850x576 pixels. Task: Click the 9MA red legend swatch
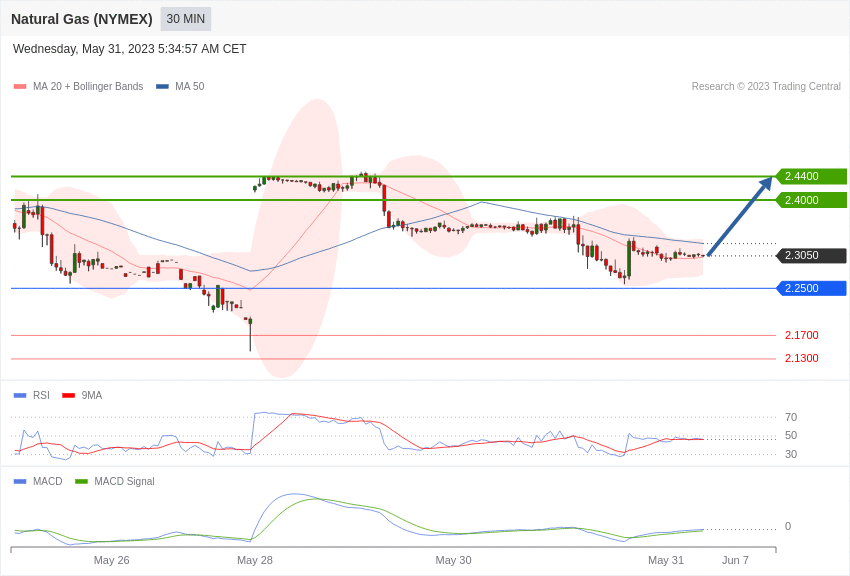pos(68,396)
